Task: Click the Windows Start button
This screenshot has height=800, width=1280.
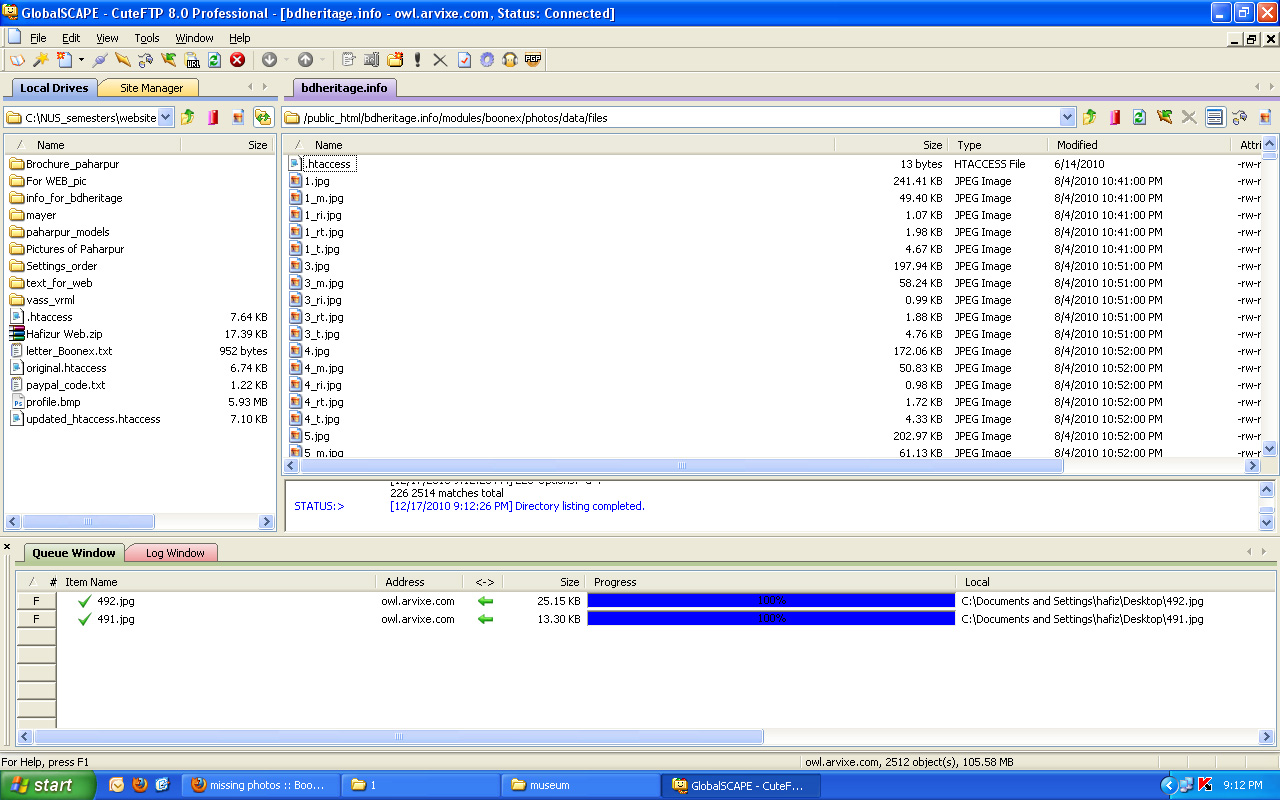Action: click(48, 785)
